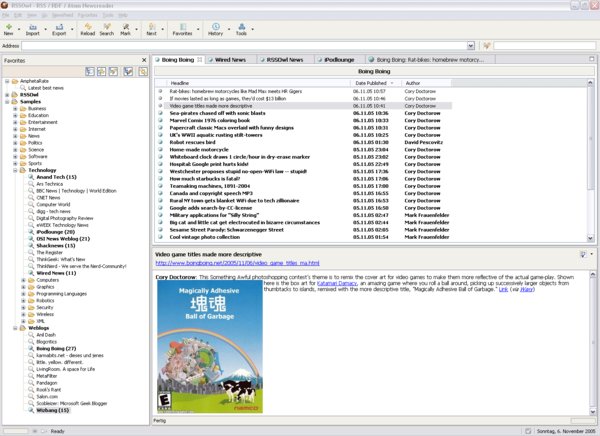Screen dimensions: 600x436
Task: Open dropdown arrow next to Mark
Action: [137, 29]
